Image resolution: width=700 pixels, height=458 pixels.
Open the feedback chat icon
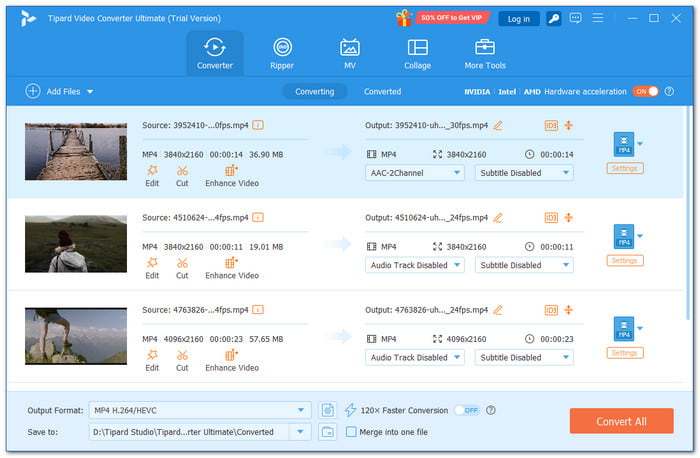pos(575,18)
